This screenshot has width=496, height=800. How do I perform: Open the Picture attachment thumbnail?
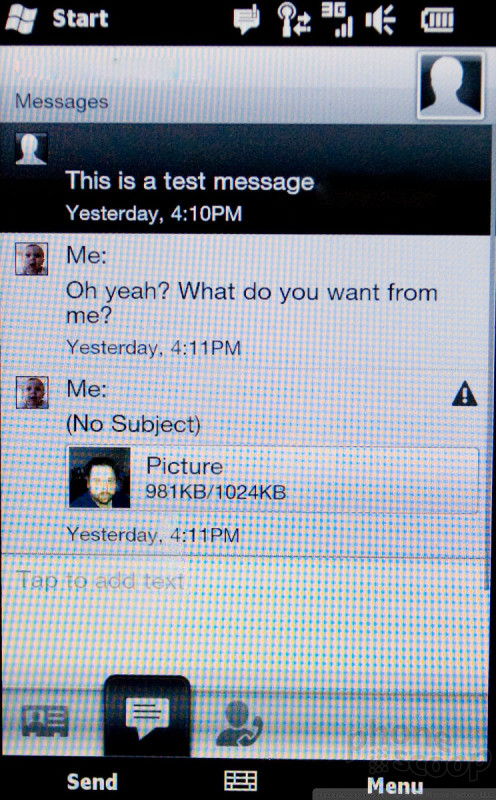coord(100,478)
